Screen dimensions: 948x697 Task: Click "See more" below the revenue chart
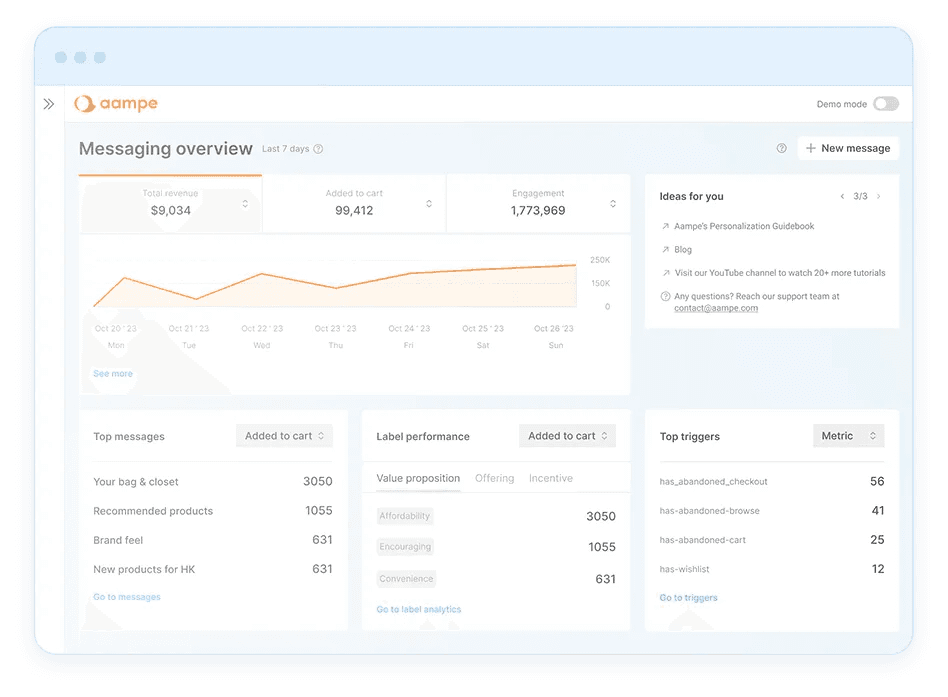click(112, 373)
